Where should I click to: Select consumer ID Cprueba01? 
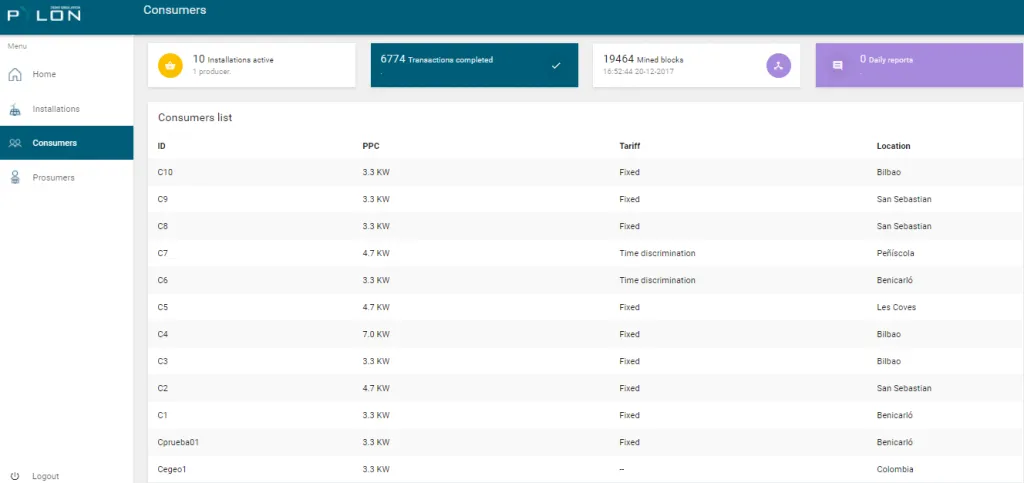point(178,442)
